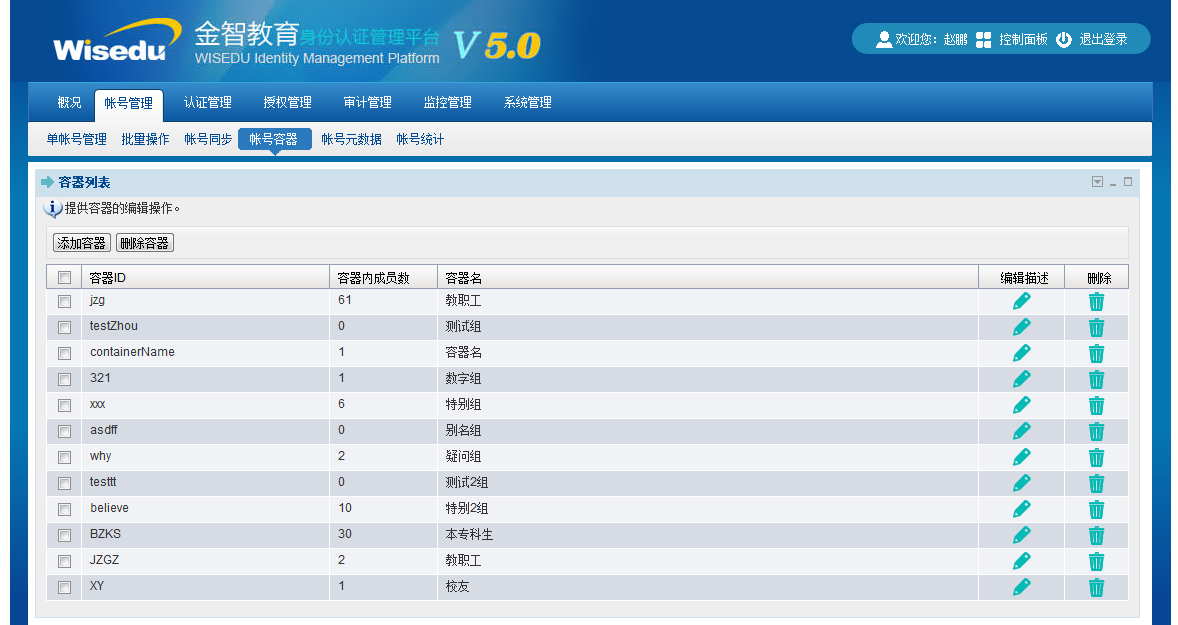Click trash icon in the why row
This screenshot has width=1178, height=625.
coord(1096,457)
